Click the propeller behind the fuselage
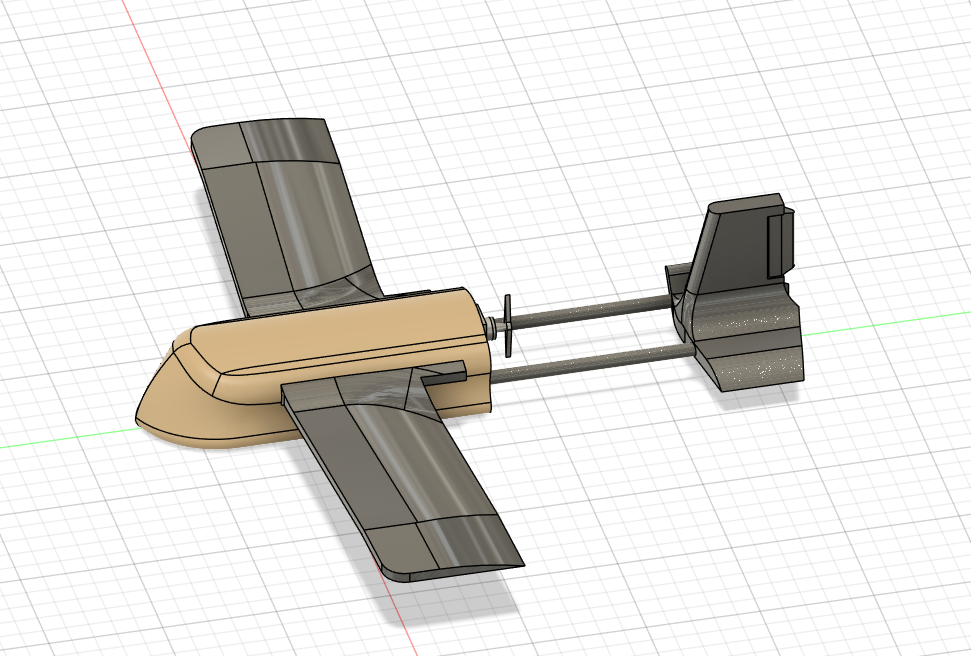Image resolution: width=971 pixels, height=656 pixels. (507, 326)
